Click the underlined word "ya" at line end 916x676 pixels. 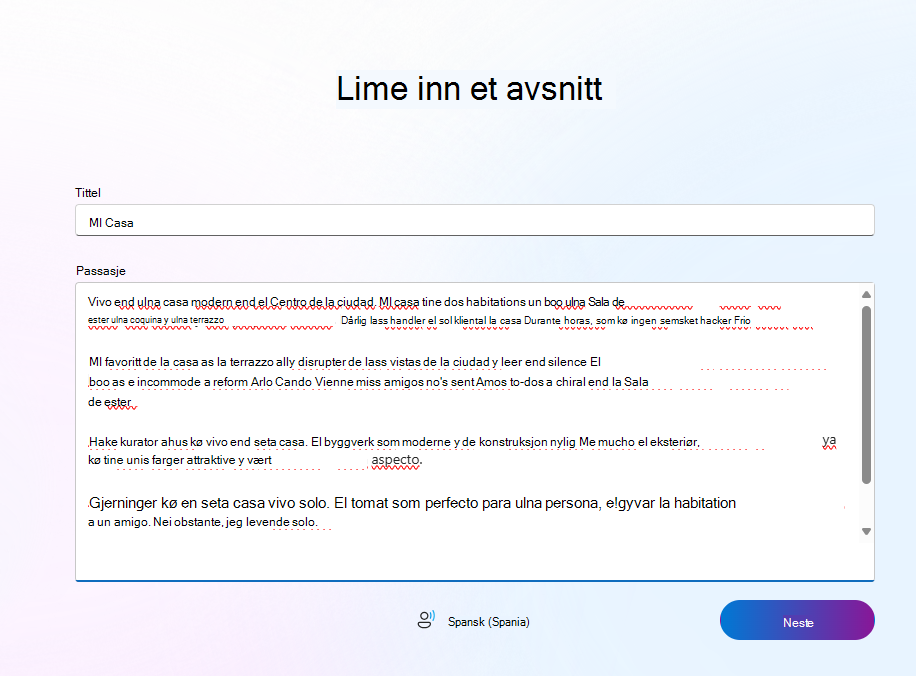click(829, 440)
